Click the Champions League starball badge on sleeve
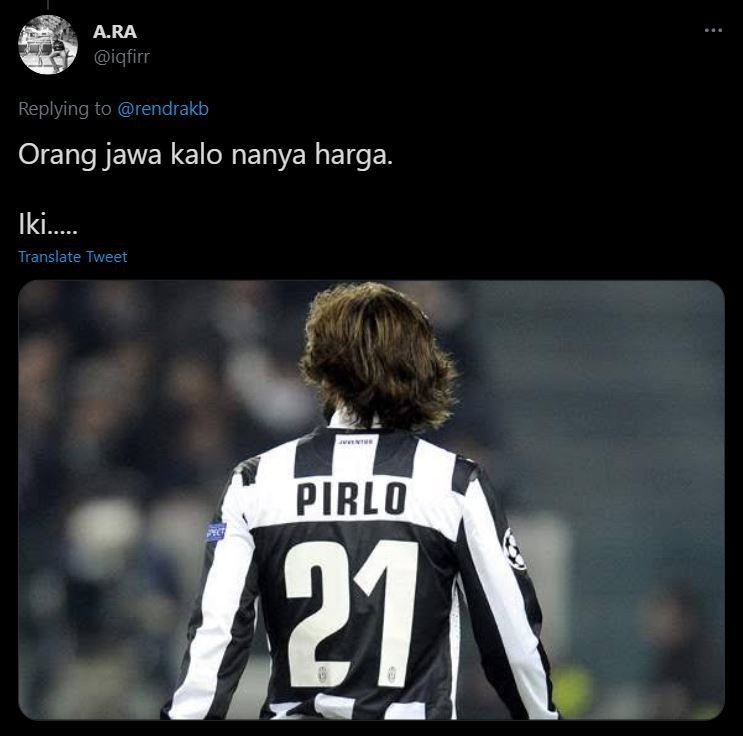 coord(514,549)
